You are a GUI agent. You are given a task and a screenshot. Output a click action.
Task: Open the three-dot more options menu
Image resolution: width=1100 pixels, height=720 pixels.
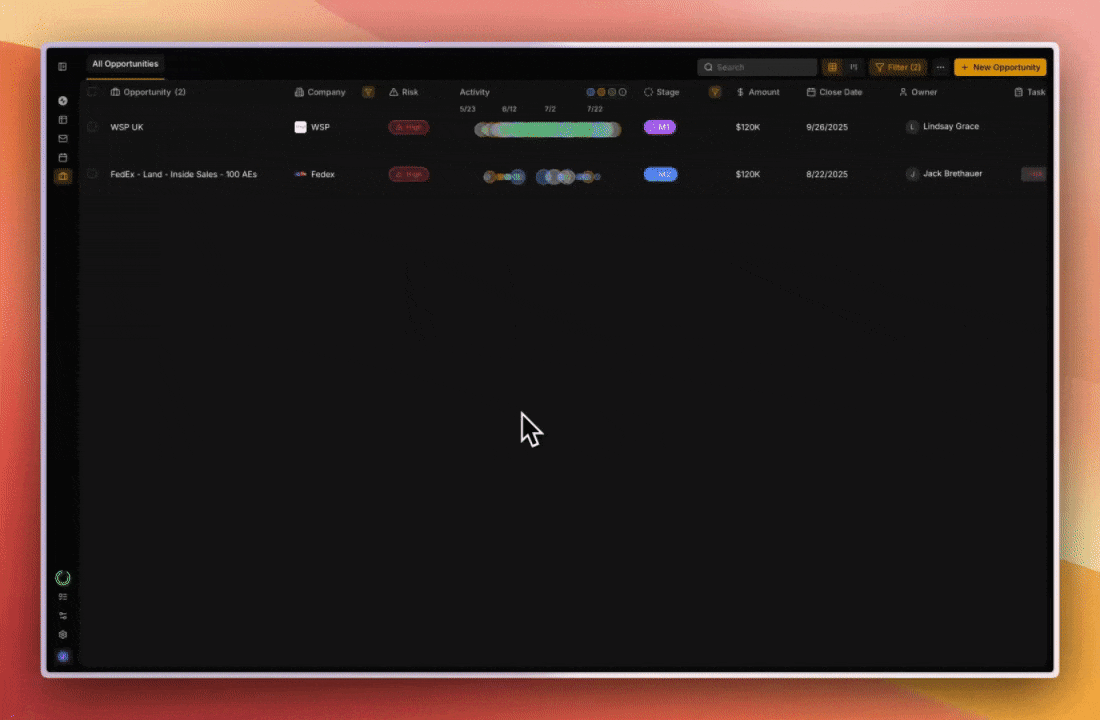click(940, 67)
